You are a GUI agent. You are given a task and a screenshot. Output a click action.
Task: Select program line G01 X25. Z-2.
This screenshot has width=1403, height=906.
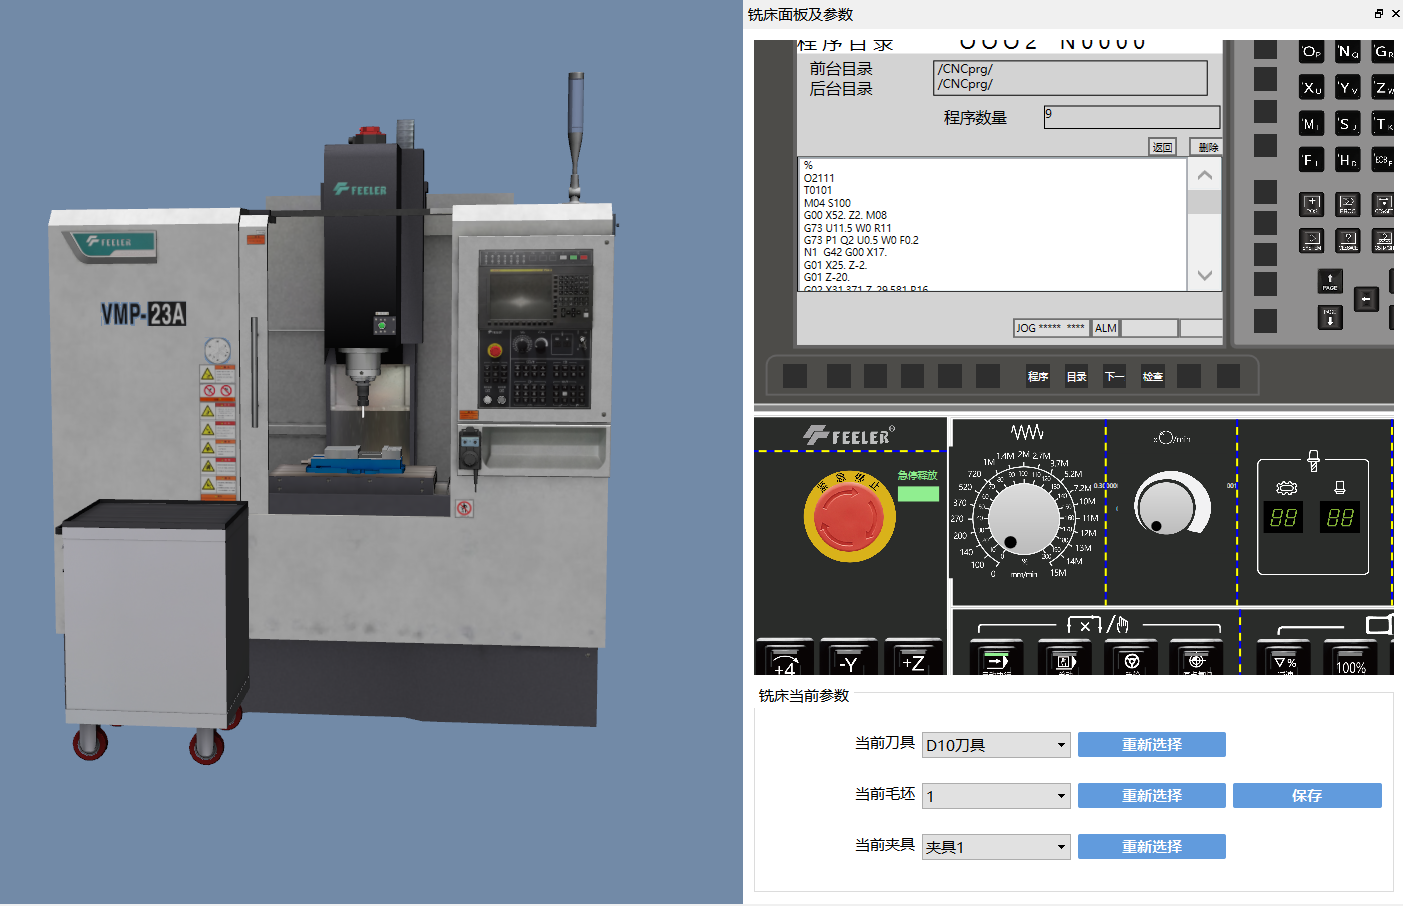point(835,265)
